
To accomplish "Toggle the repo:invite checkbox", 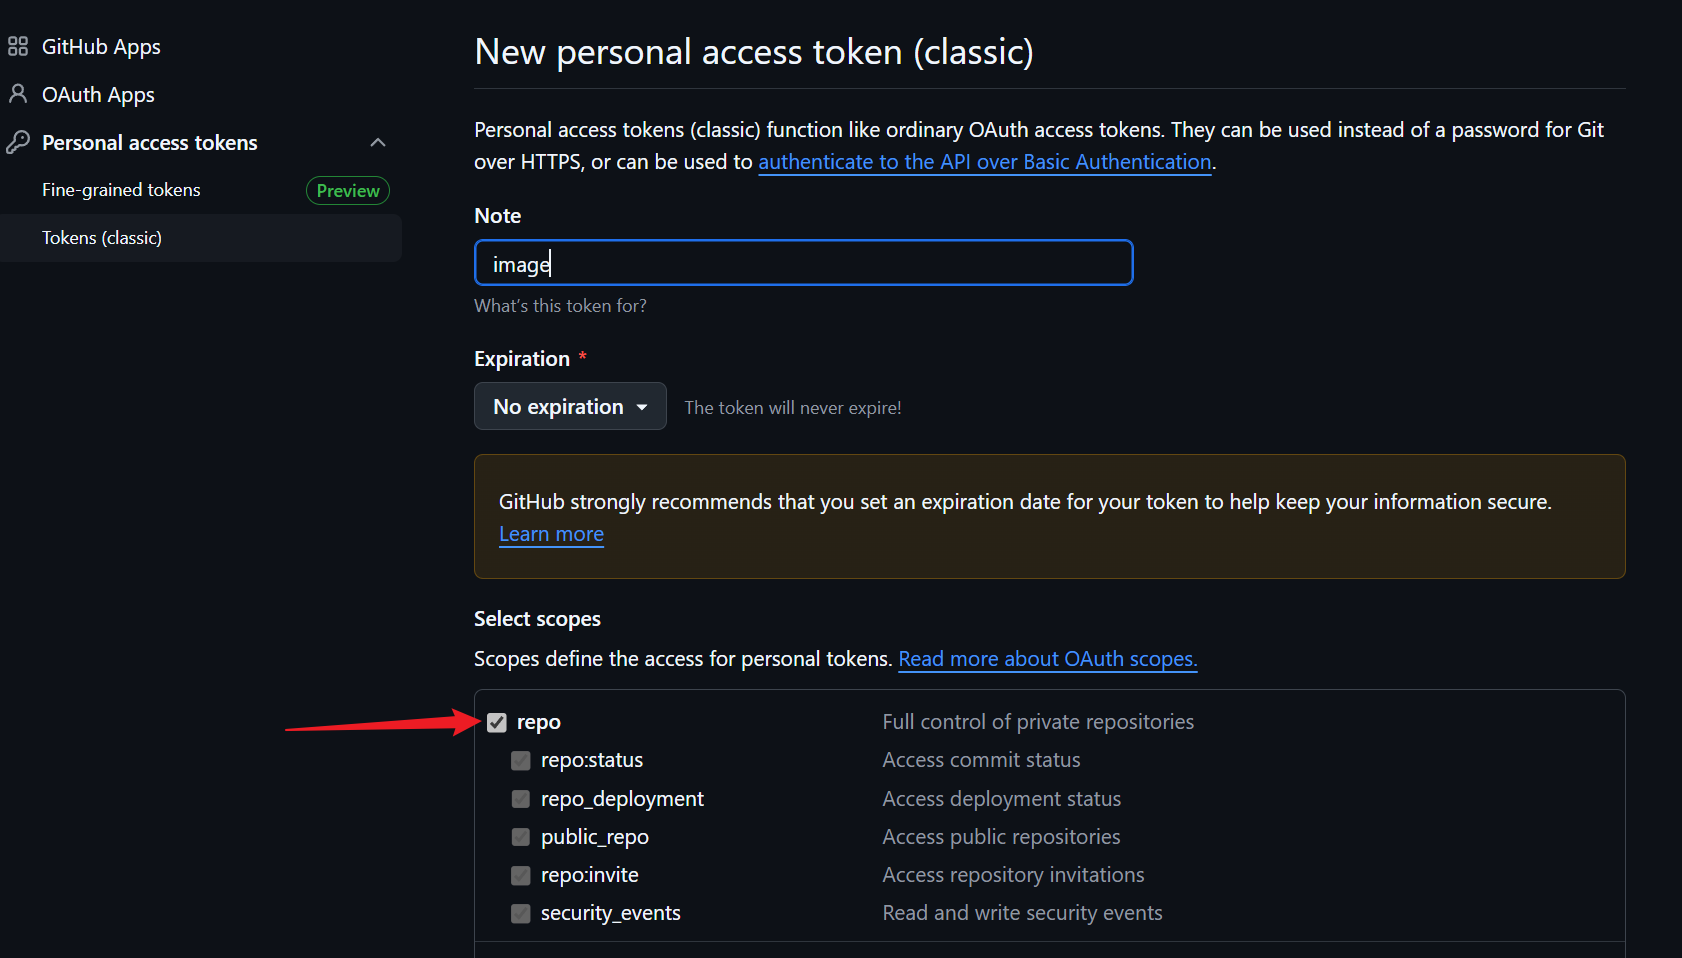I will coord(521,875).
